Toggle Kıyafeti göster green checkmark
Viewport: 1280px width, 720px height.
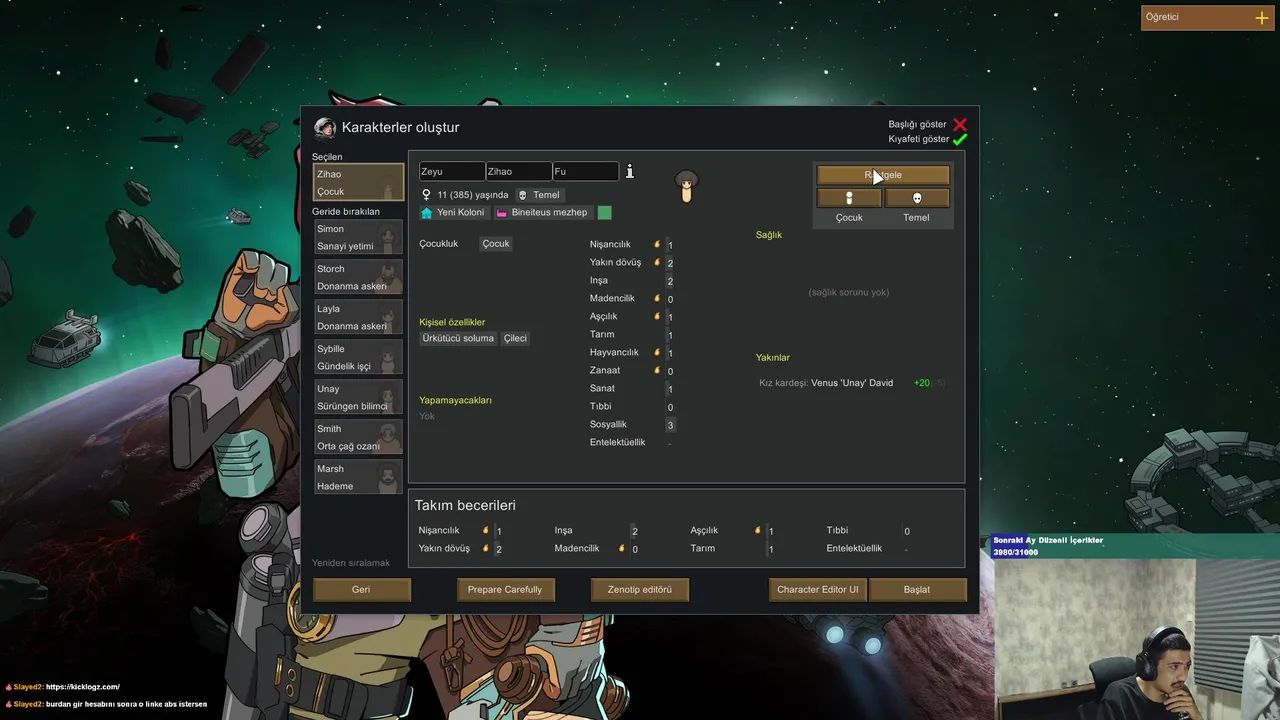(x=960, y=139)
